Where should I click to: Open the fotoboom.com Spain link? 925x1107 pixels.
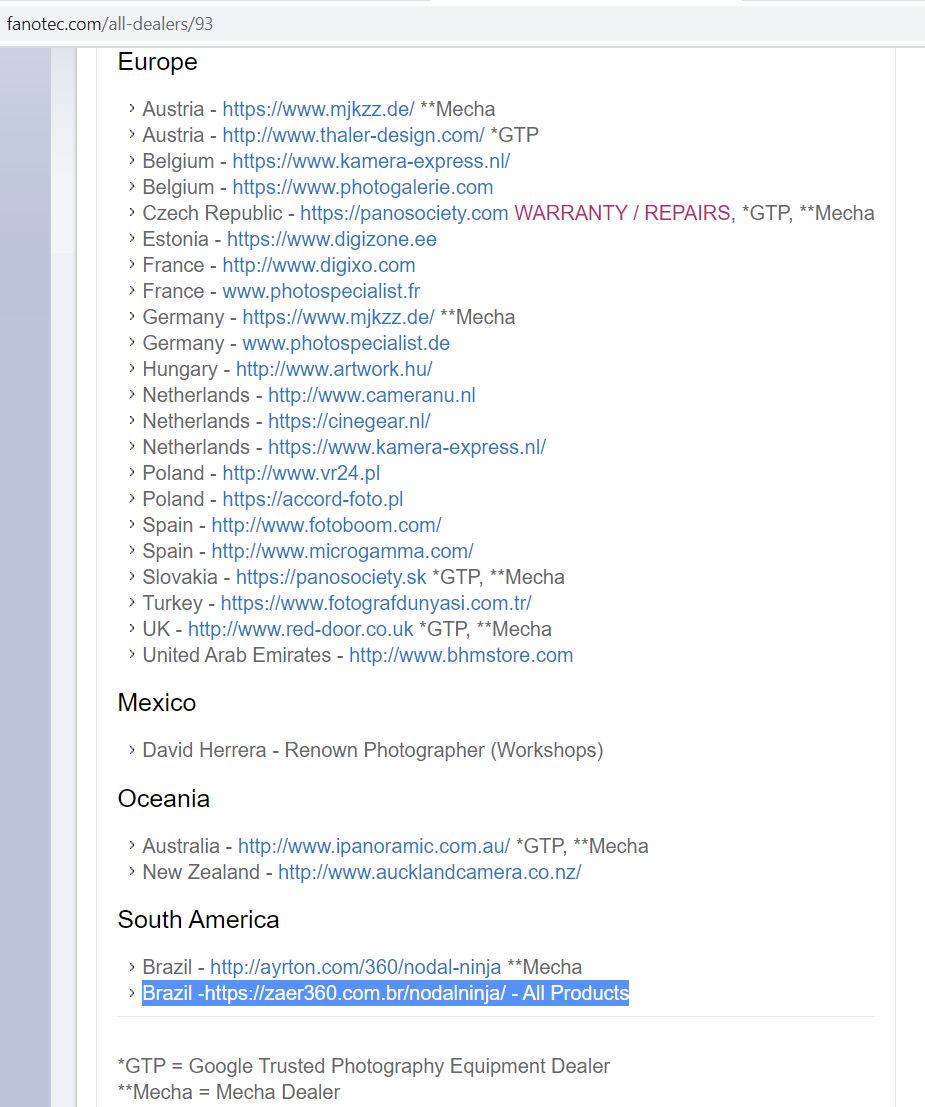tap(326, 526)
